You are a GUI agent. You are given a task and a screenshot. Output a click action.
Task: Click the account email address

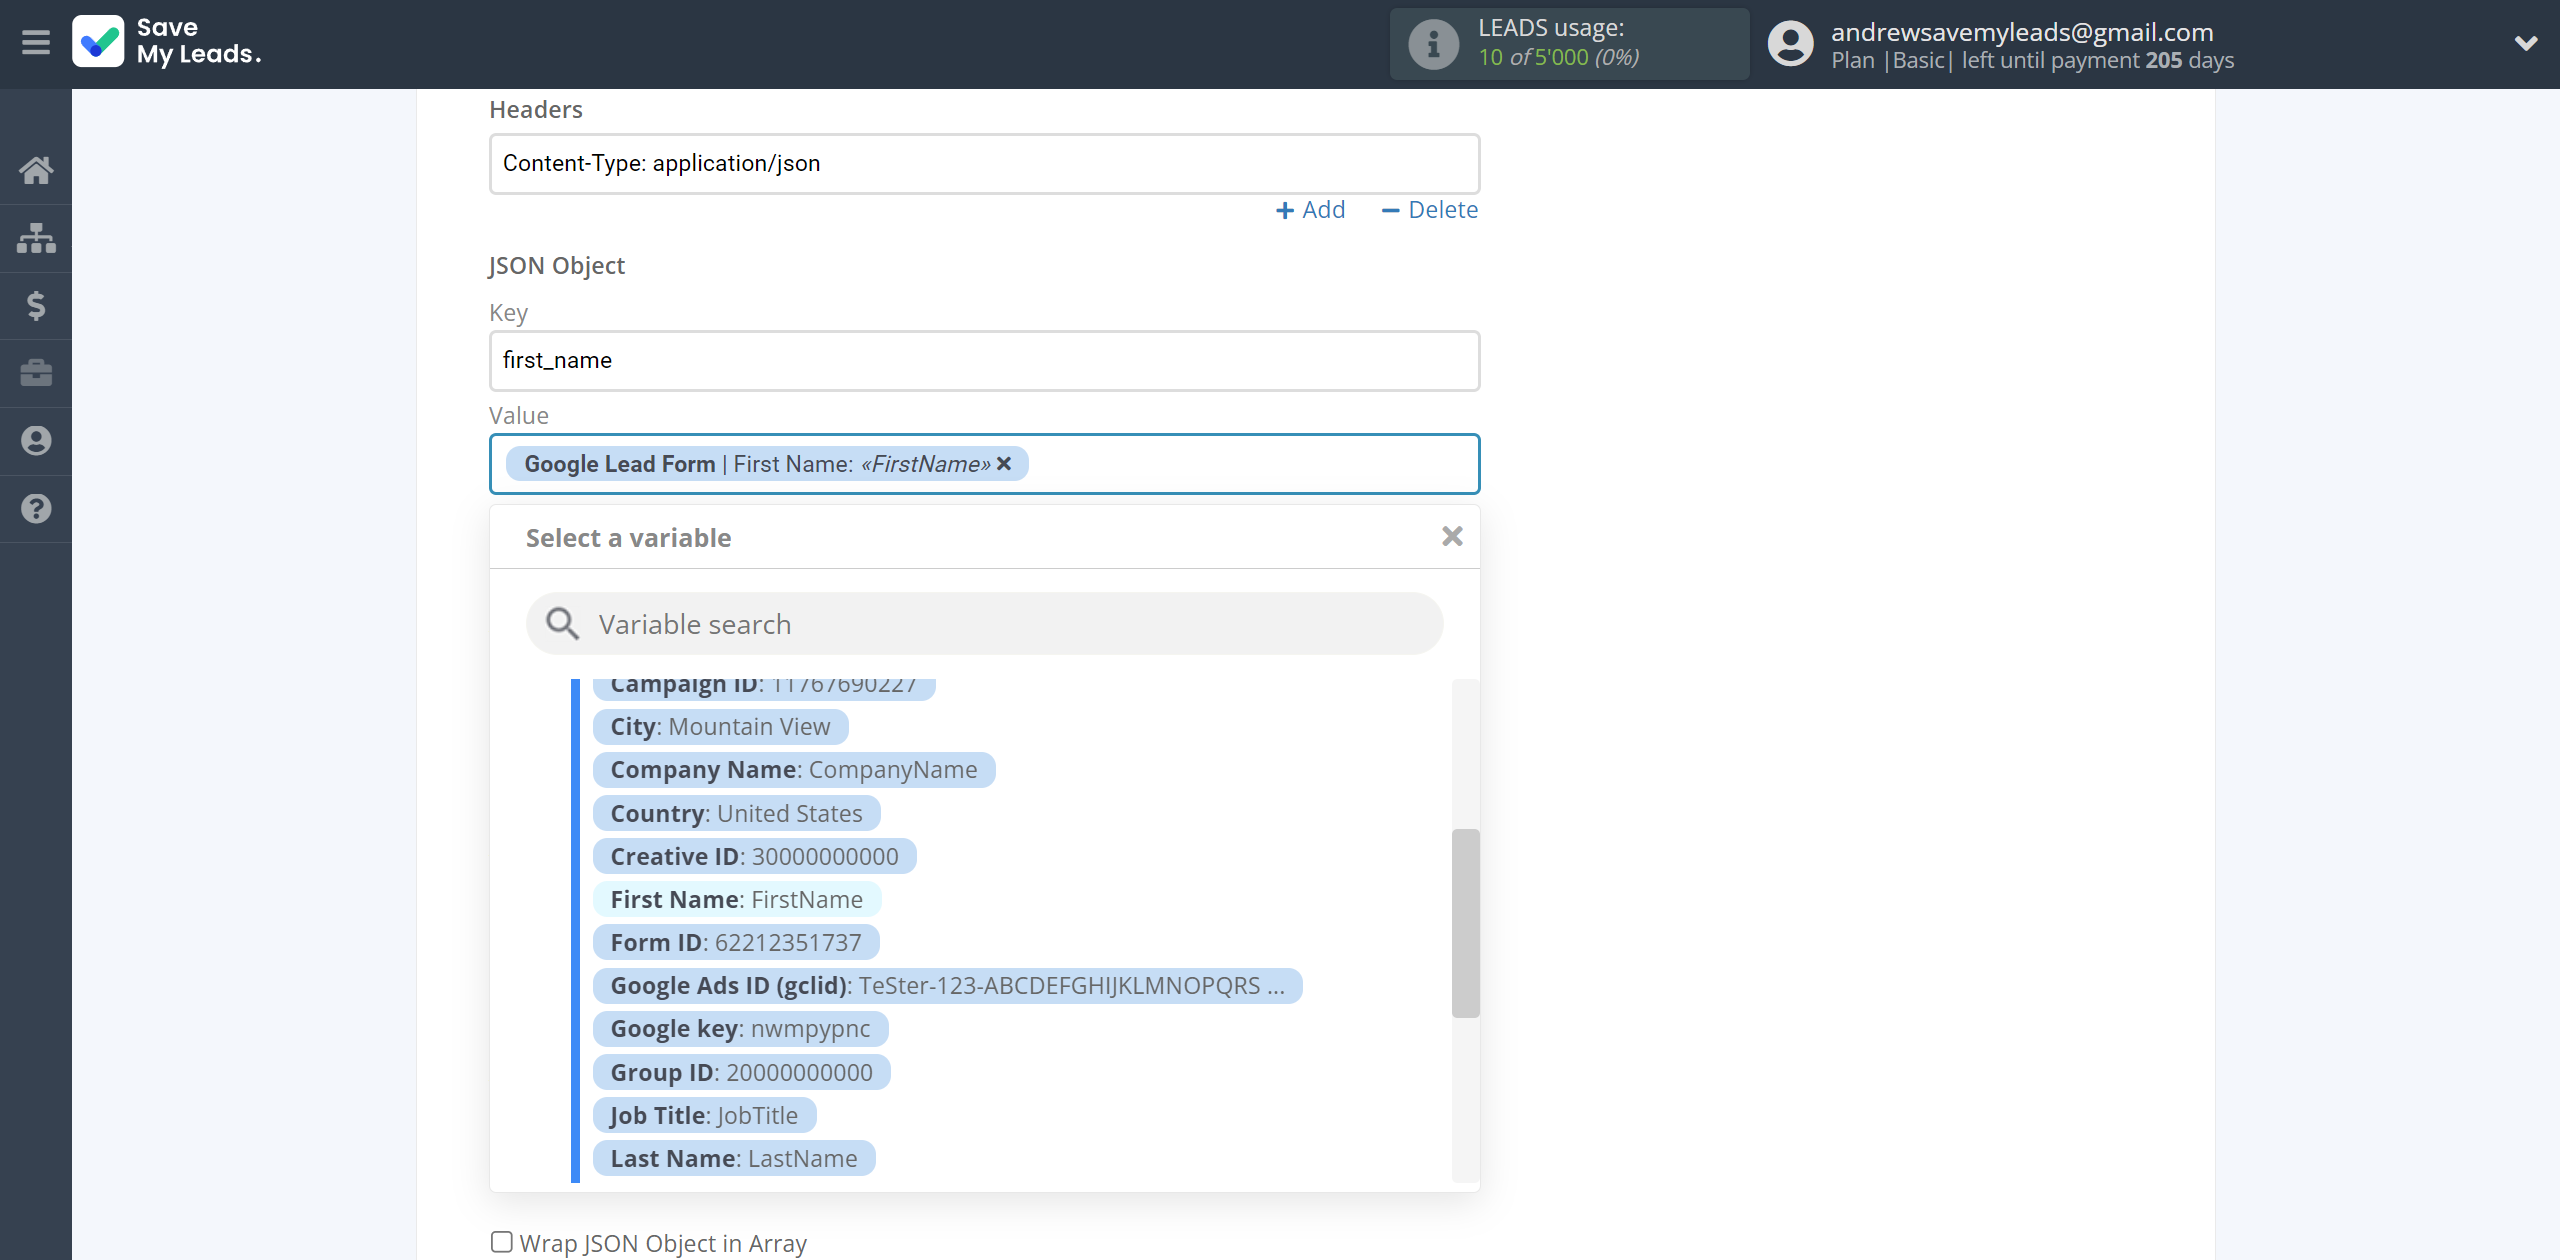click(2022, 32)
